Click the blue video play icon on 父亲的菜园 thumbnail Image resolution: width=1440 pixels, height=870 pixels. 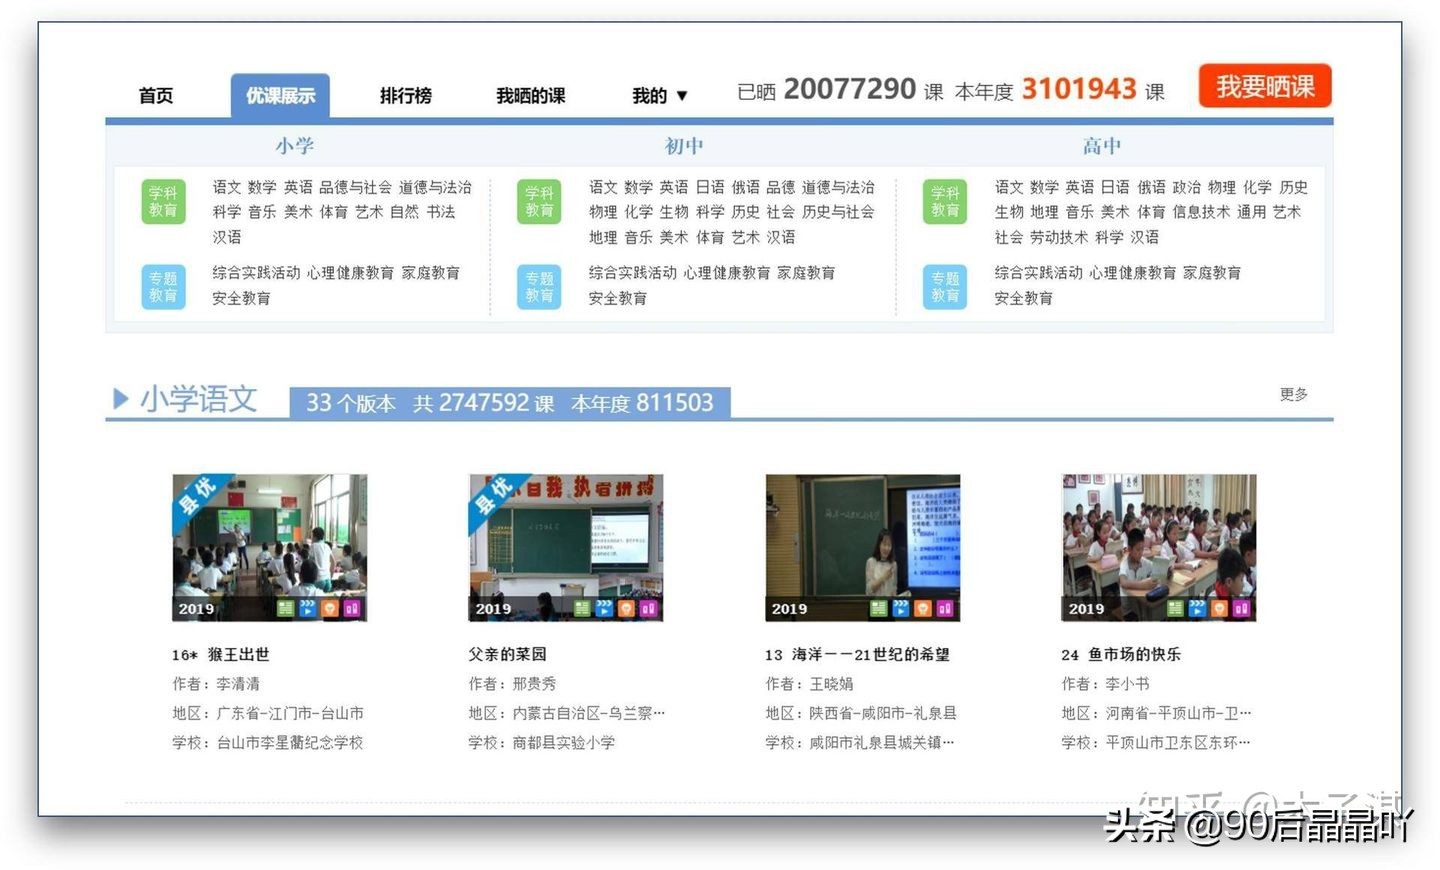(603, 606)
